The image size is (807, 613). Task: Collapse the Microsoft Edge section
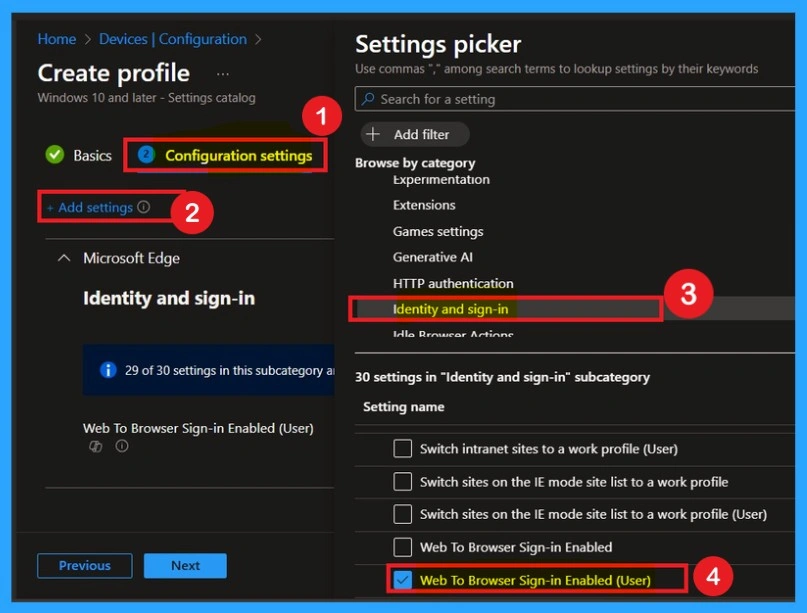tap(64, 257)
